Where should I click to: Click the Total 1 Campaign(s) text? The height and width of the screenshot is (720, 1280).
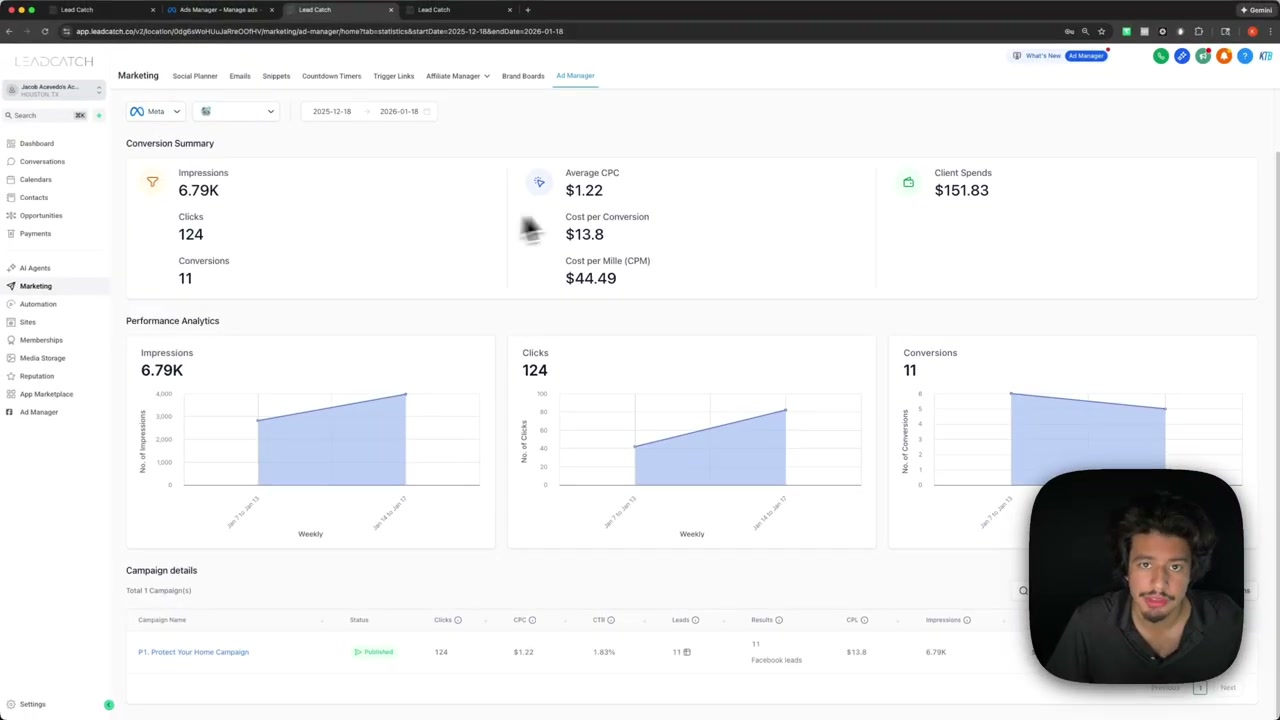(158, 590)
